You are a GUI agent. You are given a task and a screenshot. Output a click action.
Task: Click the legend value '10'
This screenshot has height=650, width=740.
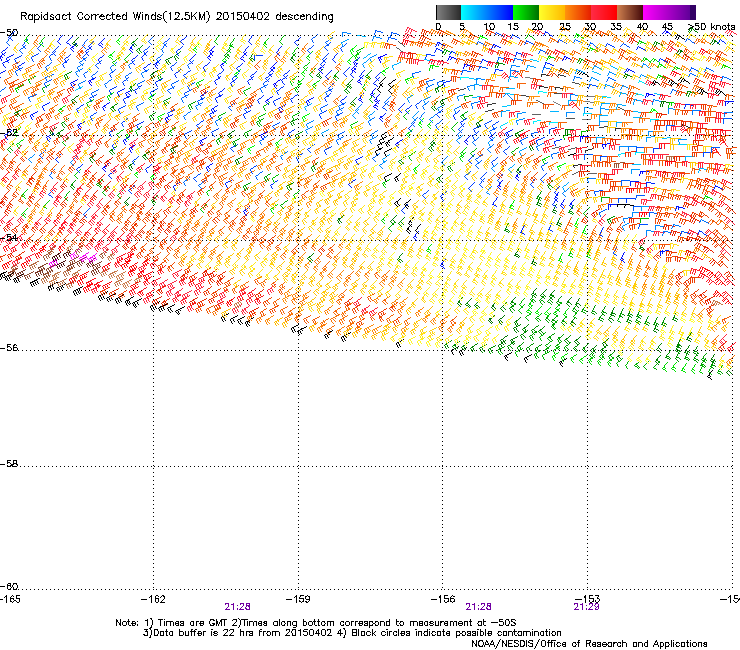pyautogui.click(x=489, y=27)
